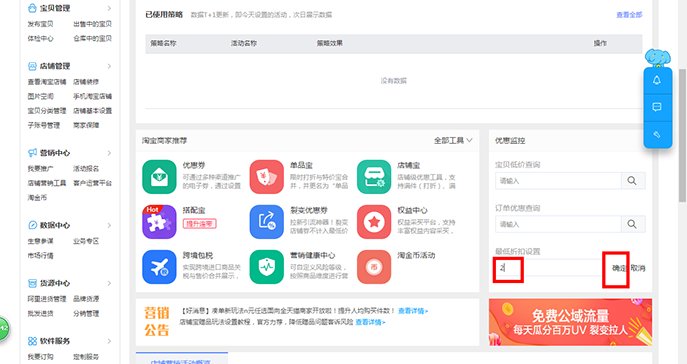Click the 订单优惠查询 input field
The image size is (687, 364).
[x=558, y=224]
